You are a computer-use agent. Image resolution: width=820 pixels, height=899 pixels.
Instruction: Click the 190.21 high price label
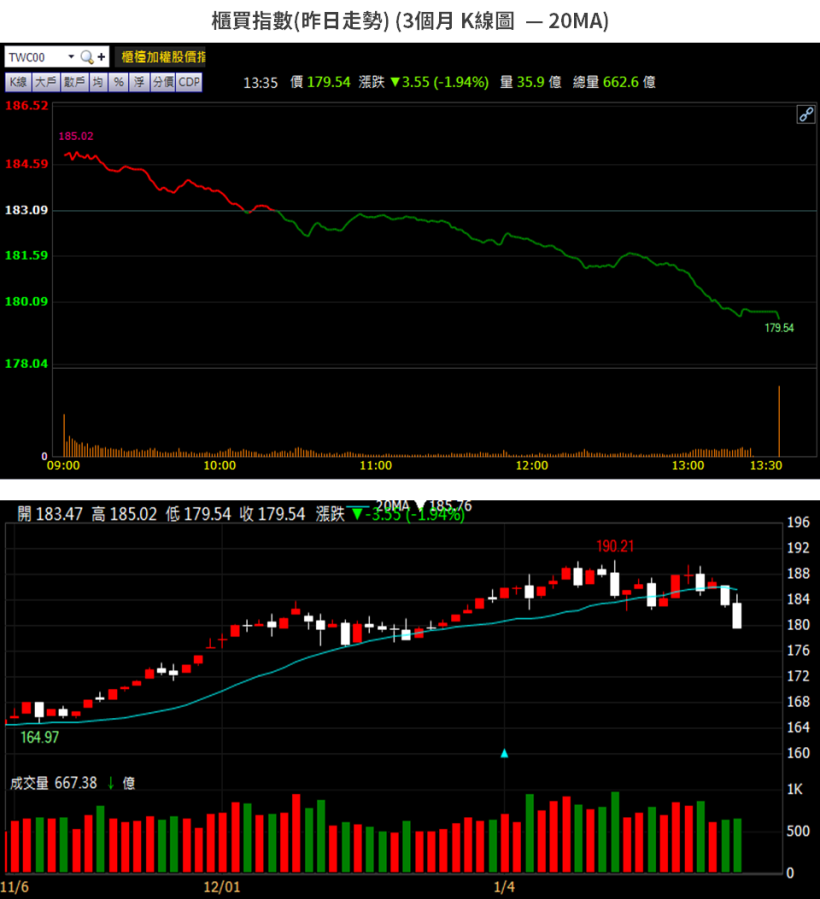pos(616,547)
